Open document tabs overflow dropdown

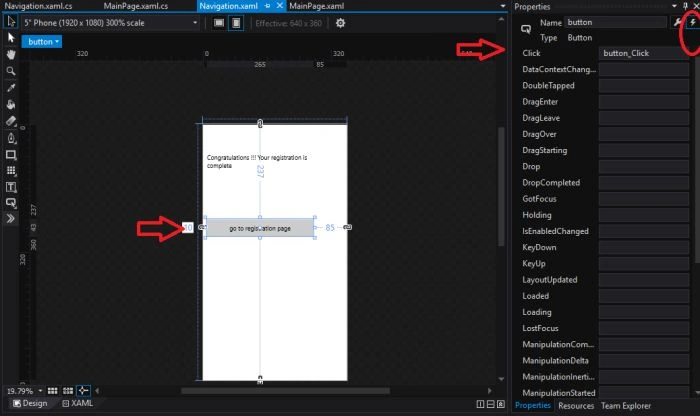coord(503,6)
